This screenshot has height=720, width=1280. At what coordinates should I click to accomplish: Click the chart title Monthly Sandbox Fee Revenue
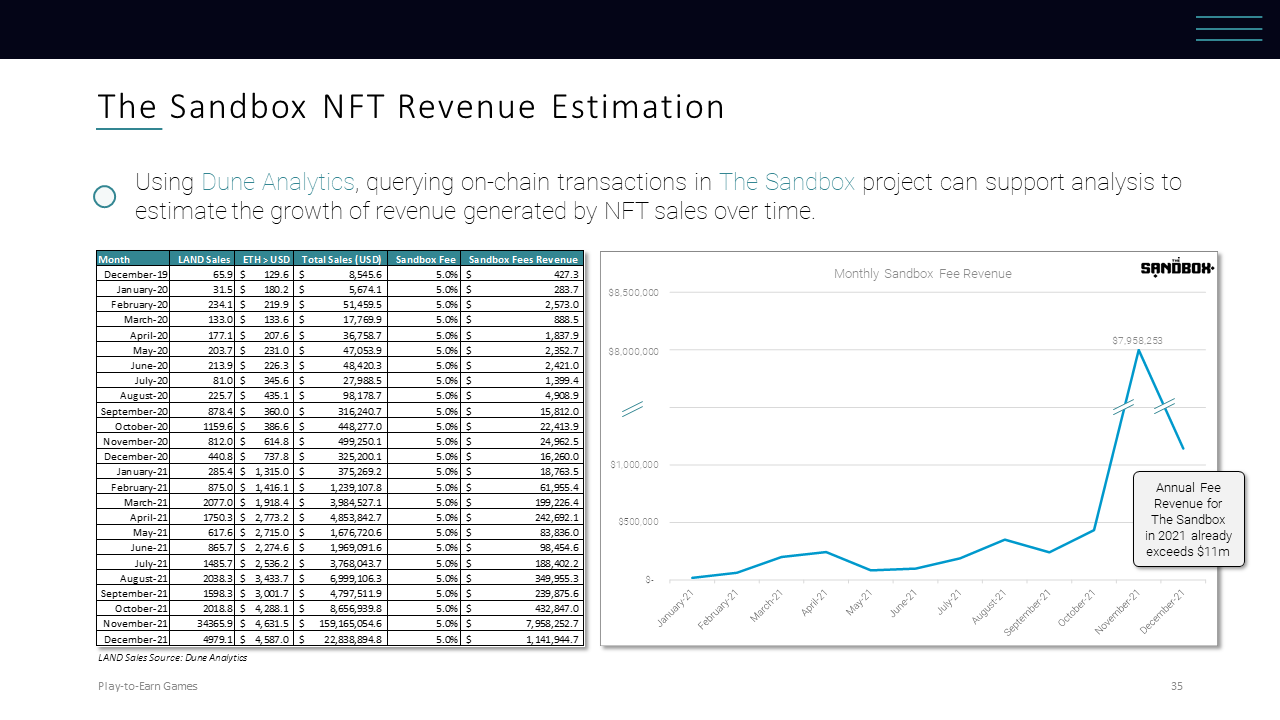(x=923, y=274)
